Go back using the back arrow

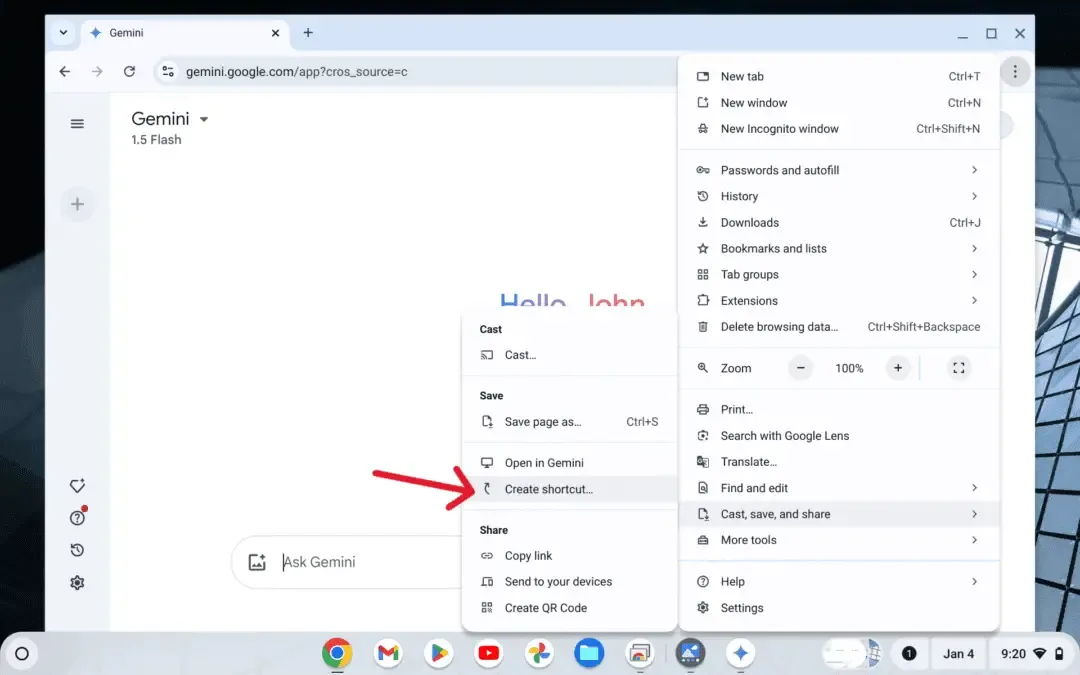click(65, 72)
